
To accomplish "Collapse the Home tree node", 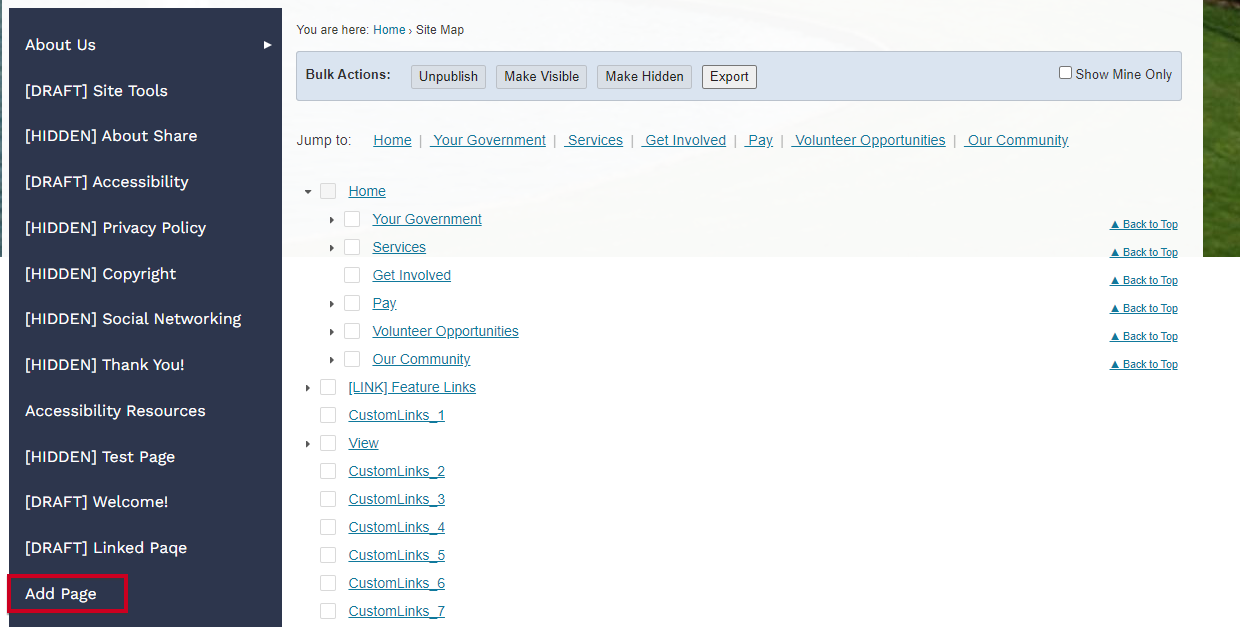I will (308, 191).
